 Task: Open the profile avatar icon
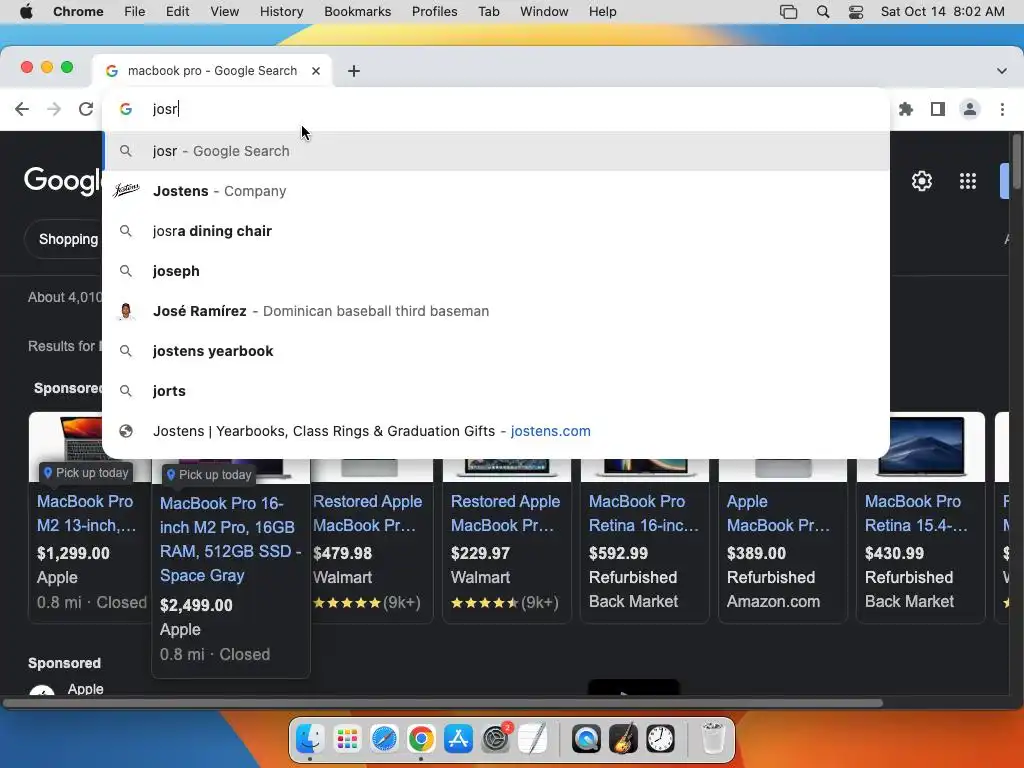pyautogui.click(x=970, y=109)
